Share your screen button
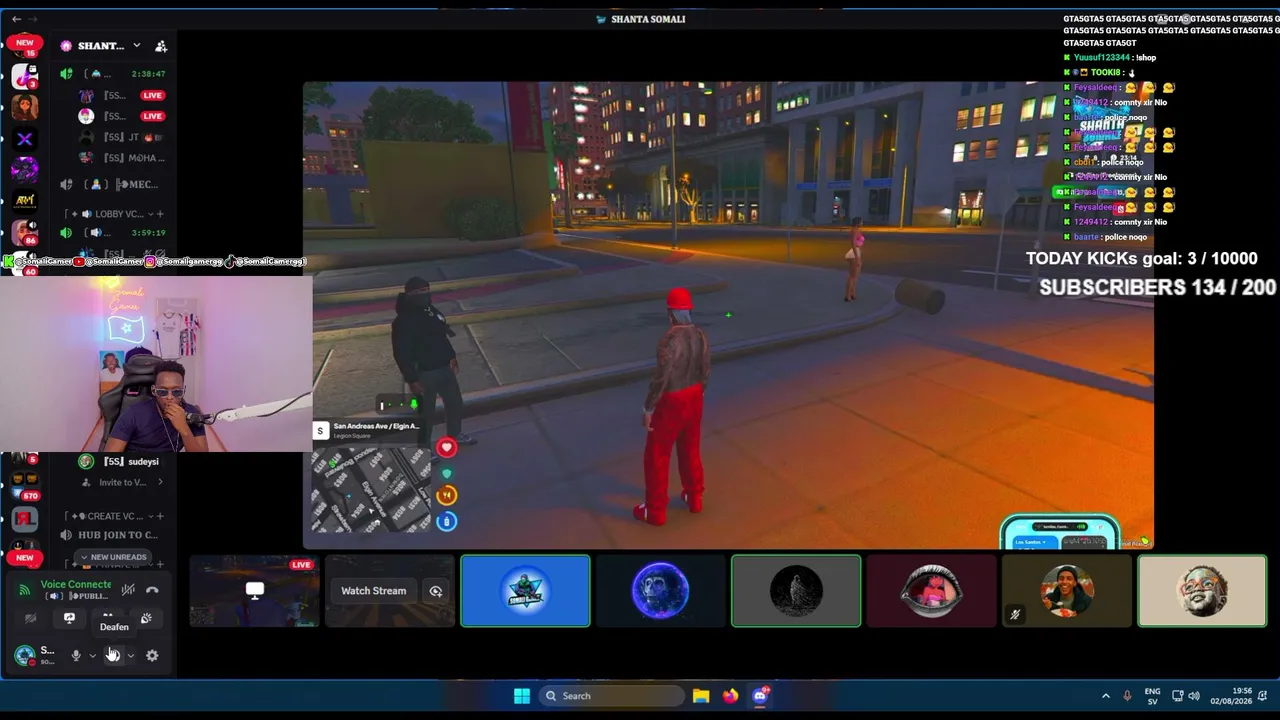Screen dimensions: 1280x720 69,618
